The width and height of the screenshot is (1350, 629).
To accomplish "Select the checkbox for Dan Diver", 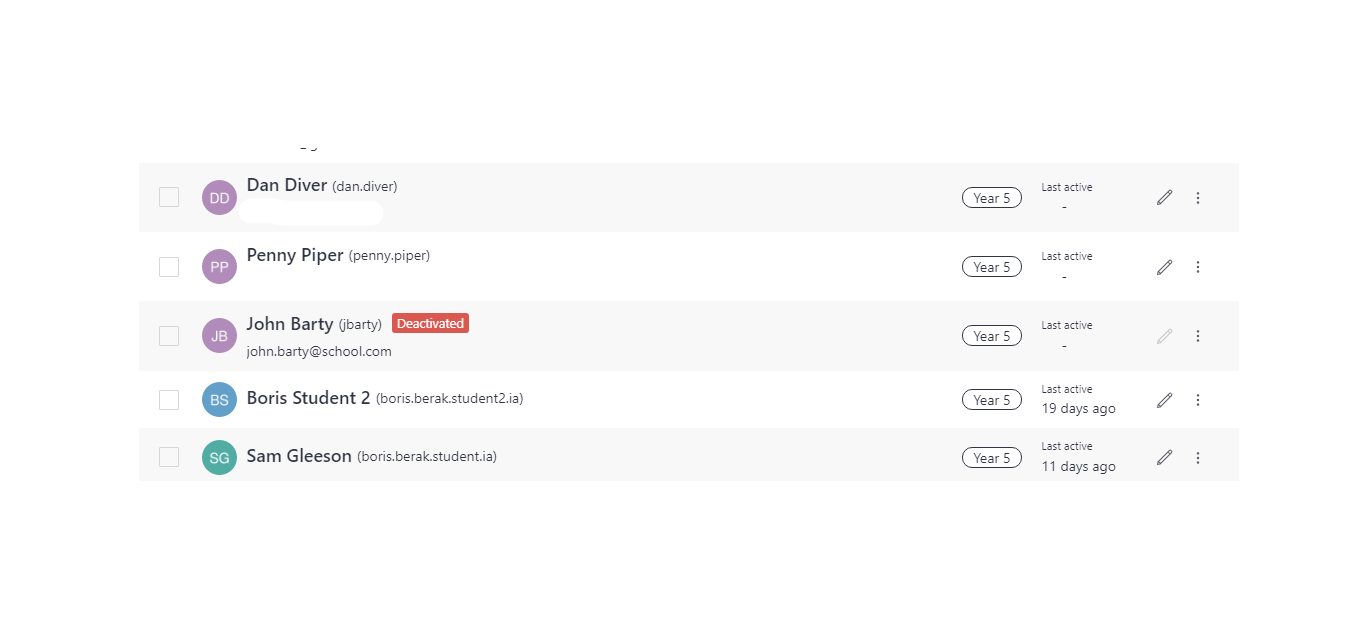I will (x=169, y=197).
